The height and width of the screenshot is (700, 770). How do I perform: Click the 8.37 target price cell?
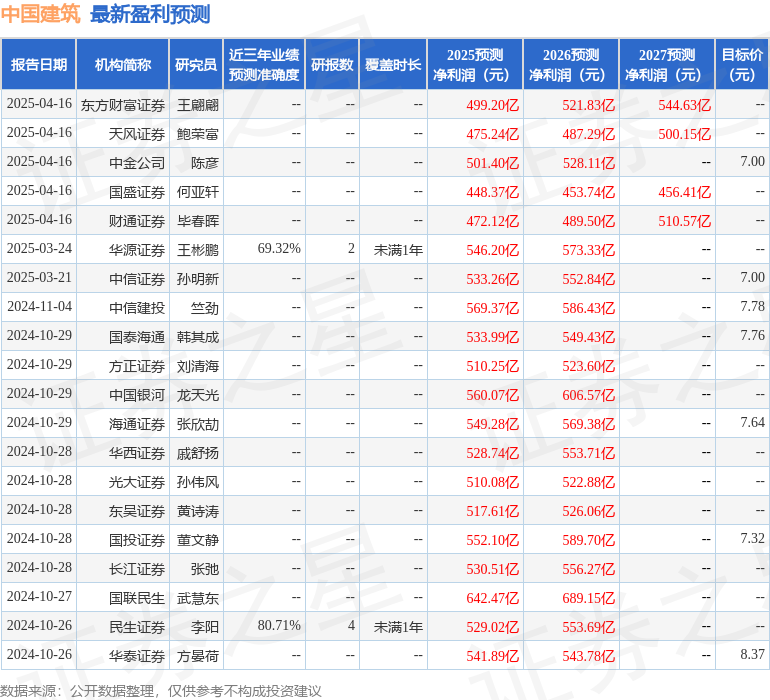click(752, 656)
